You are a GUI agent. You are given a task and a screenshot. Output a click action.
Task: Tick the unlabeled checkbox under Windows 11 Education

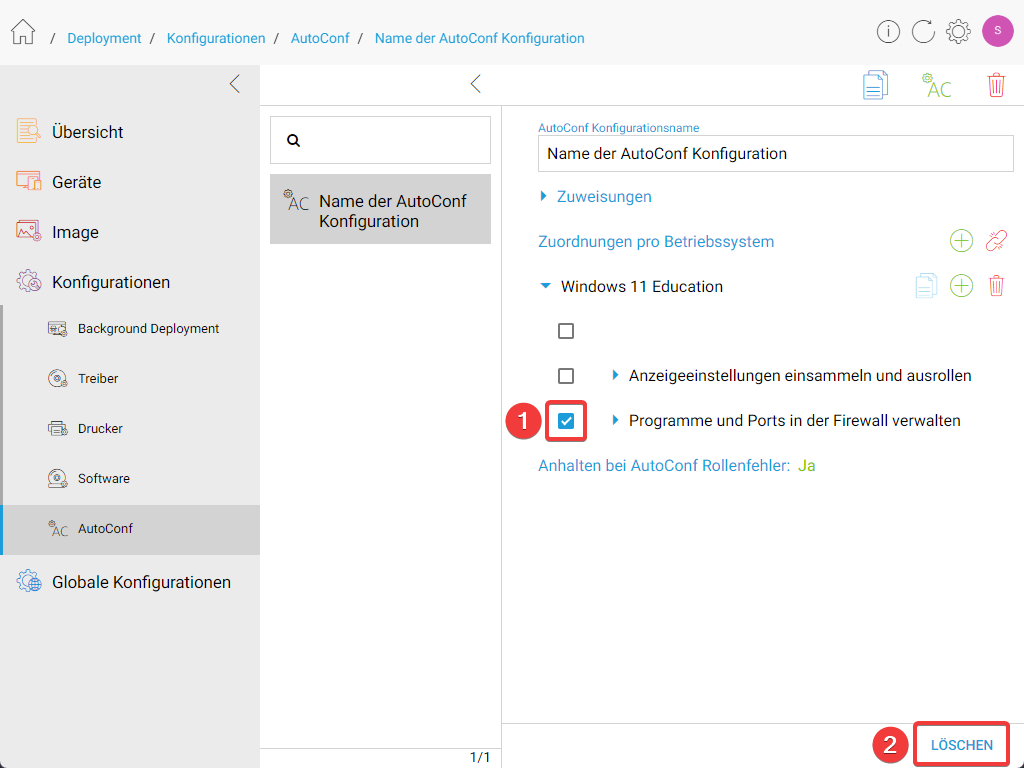[566, 331]
